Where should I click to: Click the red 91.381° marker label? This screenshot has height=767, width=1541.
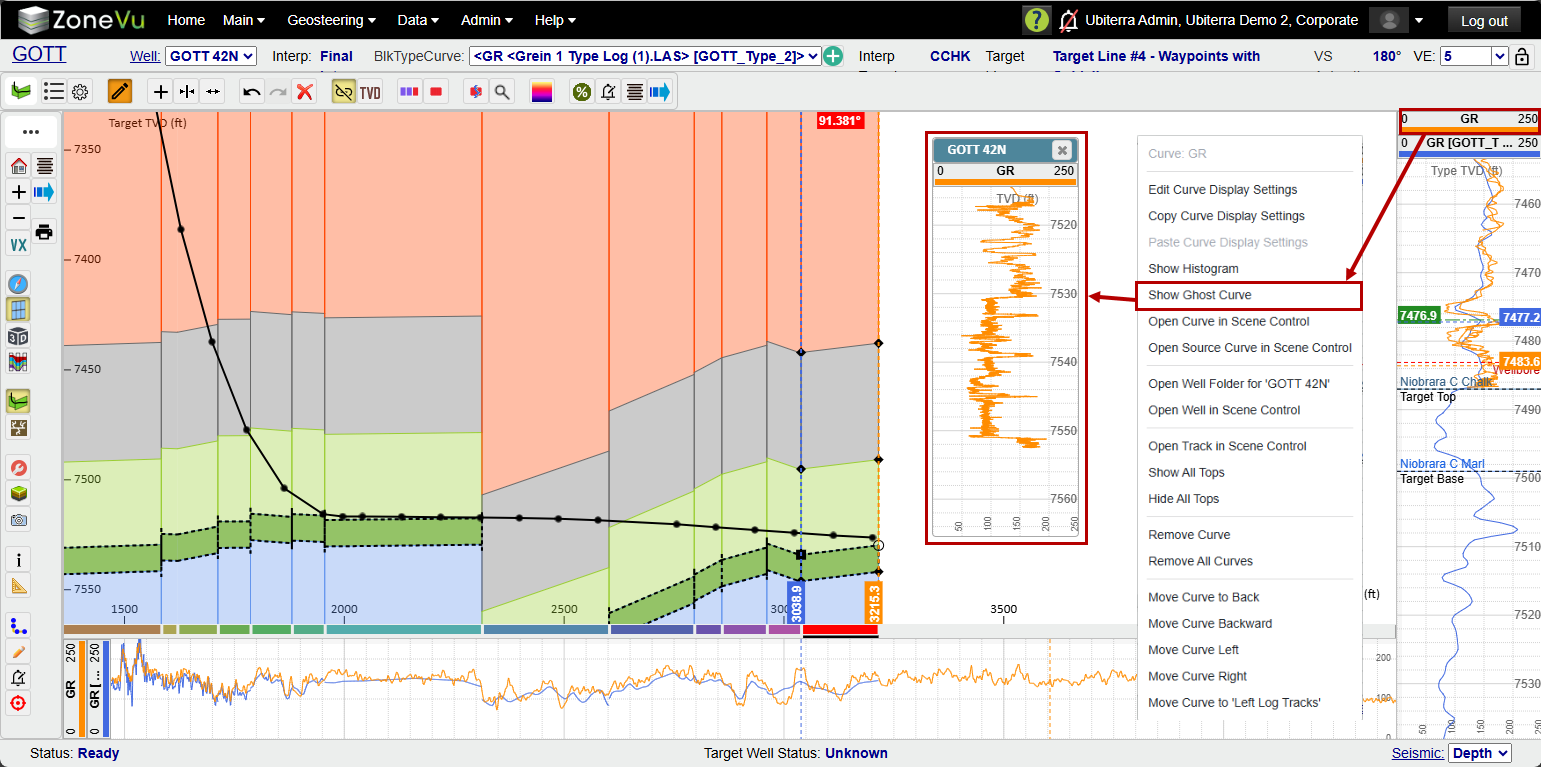(839, 121)
